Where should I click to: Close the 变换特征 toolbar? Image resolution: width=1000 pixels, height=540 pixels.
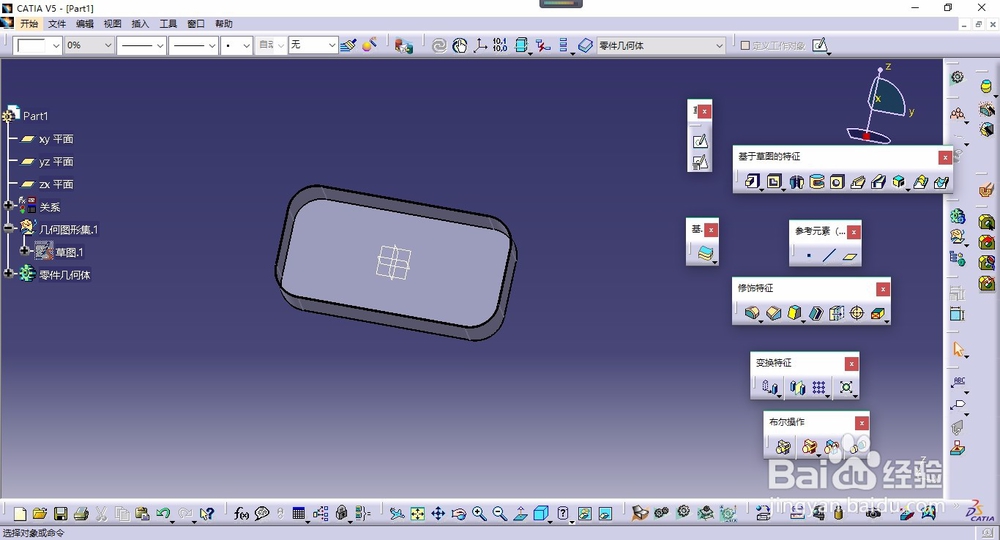coord(851,364)
